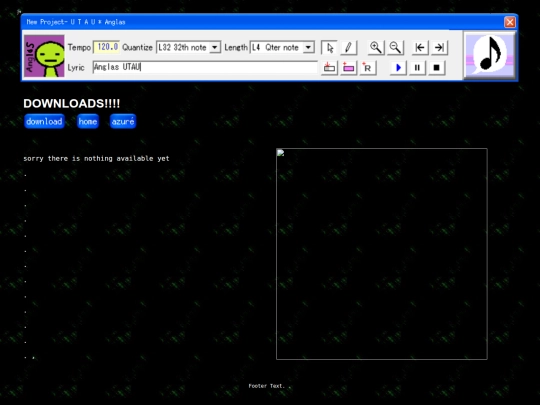Click the Lyric text field
The width and height of the screenshot is (540, 405).
coord(205,67)
